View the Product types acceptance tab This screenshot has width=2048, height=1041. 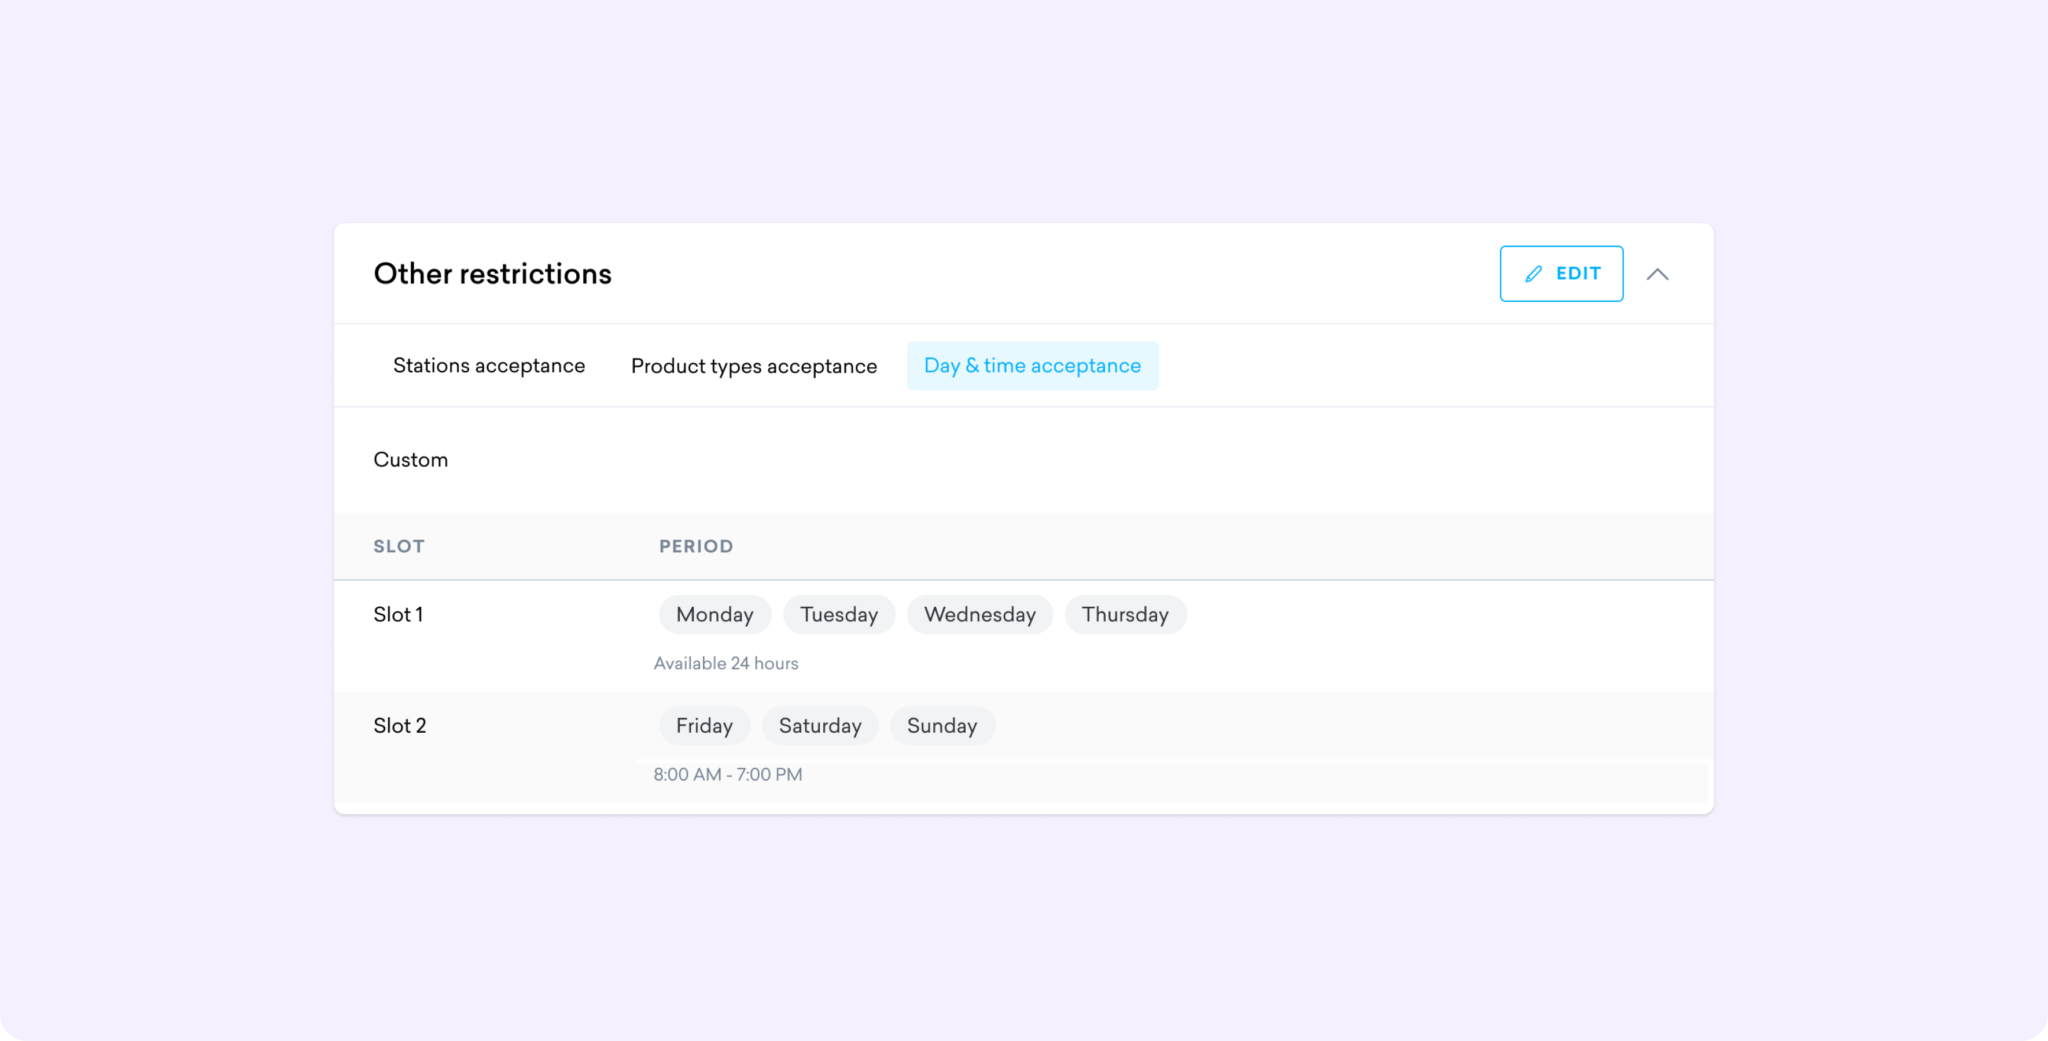click(753, 366)
